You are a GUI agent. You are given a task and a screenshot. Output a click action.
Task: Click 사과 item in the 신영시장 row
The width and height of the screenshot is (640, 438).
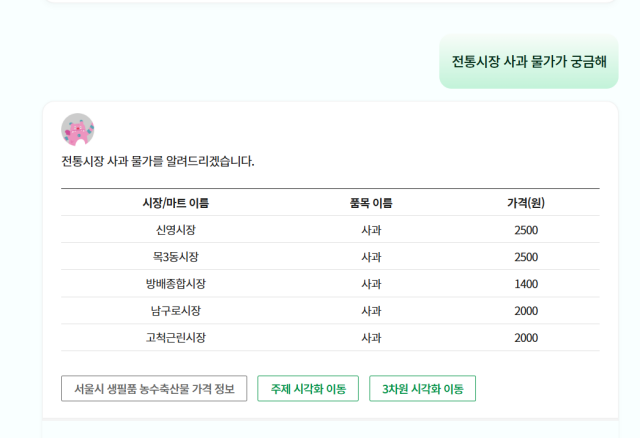pos(371,230)
